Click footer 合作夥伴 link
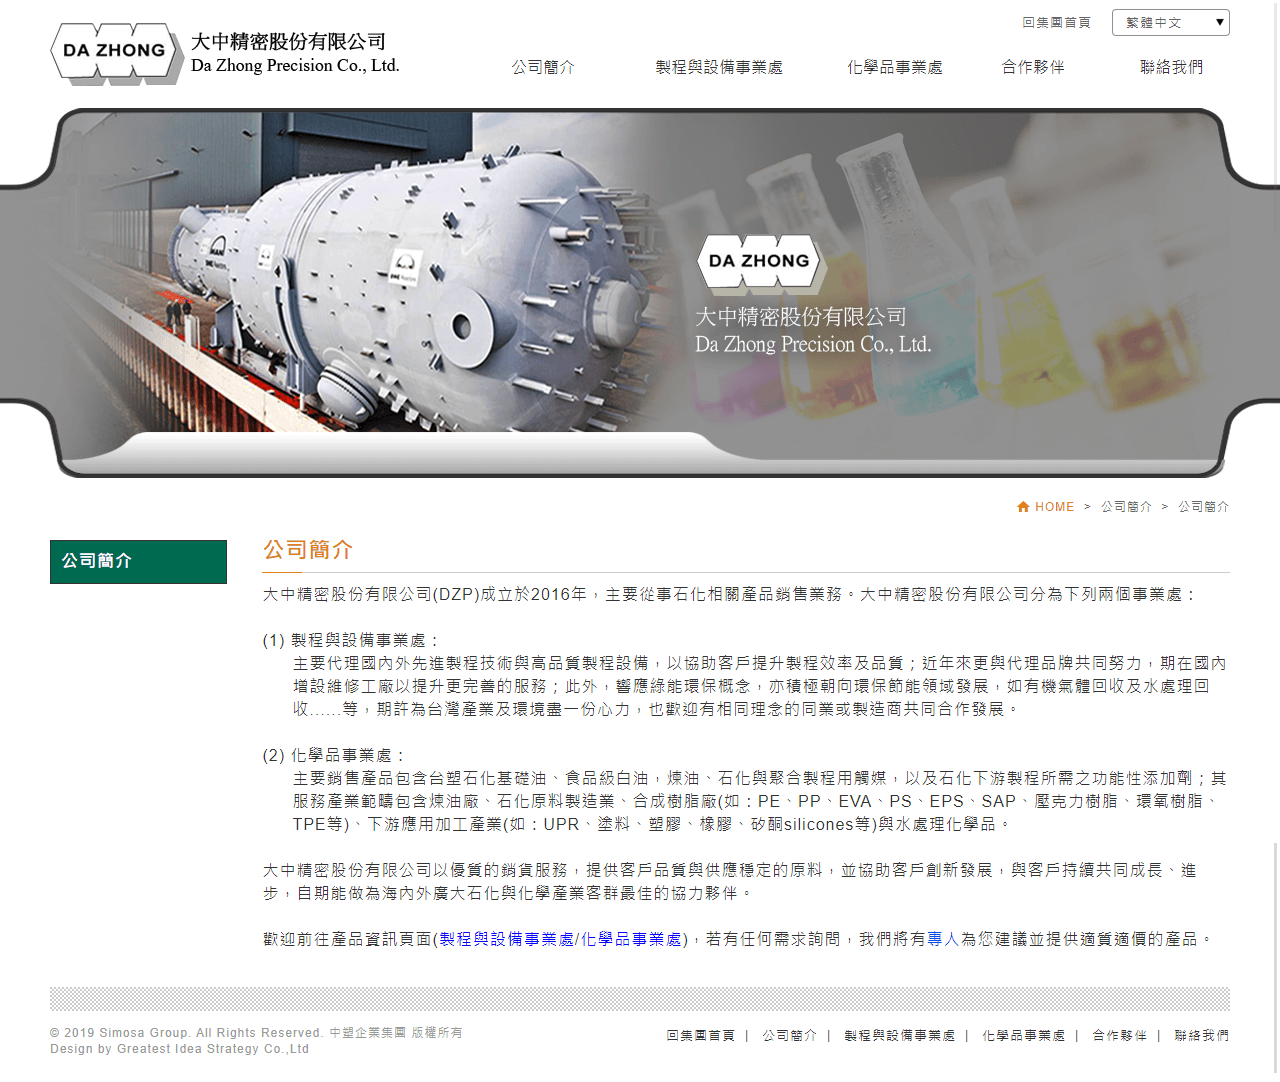Viewport: 1280px width, 1082px height. (1119, 1035)
